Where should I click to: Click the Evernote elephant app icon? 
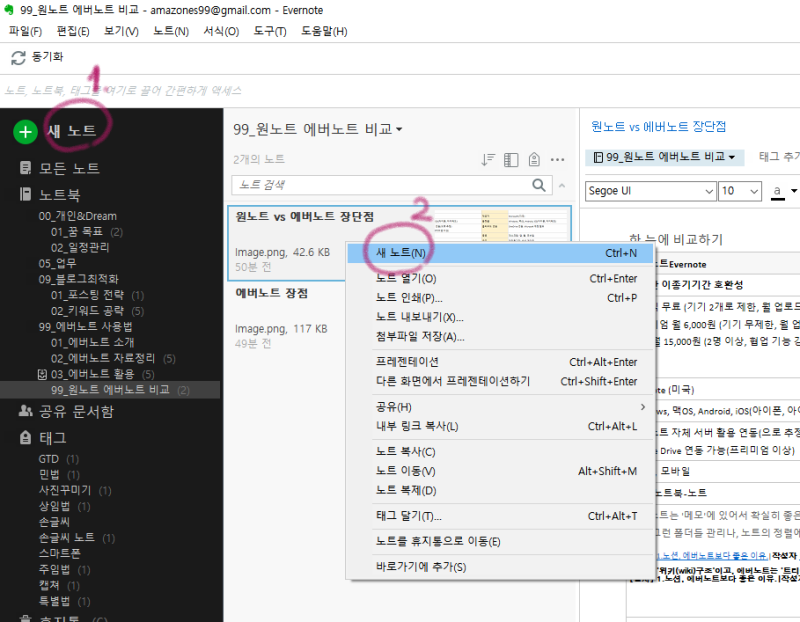click(9, 10)
